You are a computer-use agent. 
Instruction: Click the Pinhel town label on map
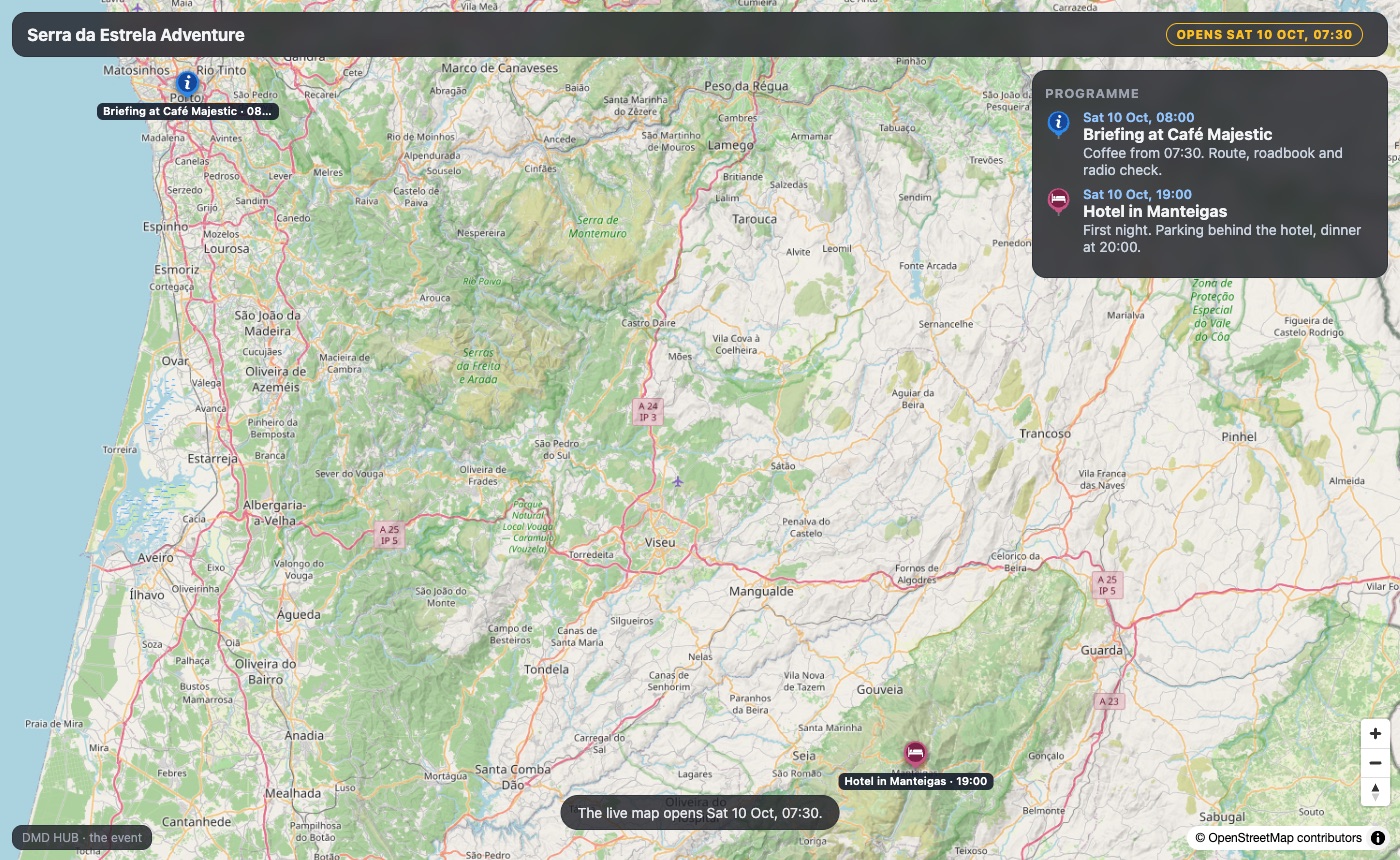point(1239,437)
